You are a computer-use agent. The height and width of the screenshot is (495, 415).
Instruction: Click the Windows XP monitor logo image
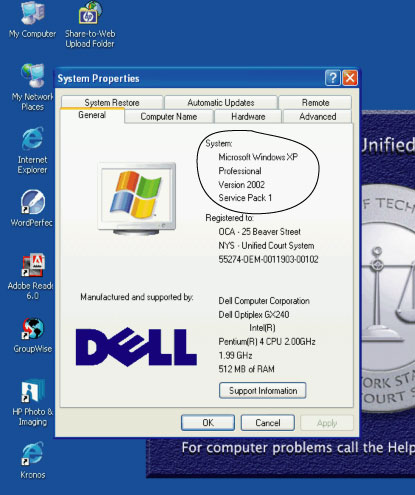[137, 199]
